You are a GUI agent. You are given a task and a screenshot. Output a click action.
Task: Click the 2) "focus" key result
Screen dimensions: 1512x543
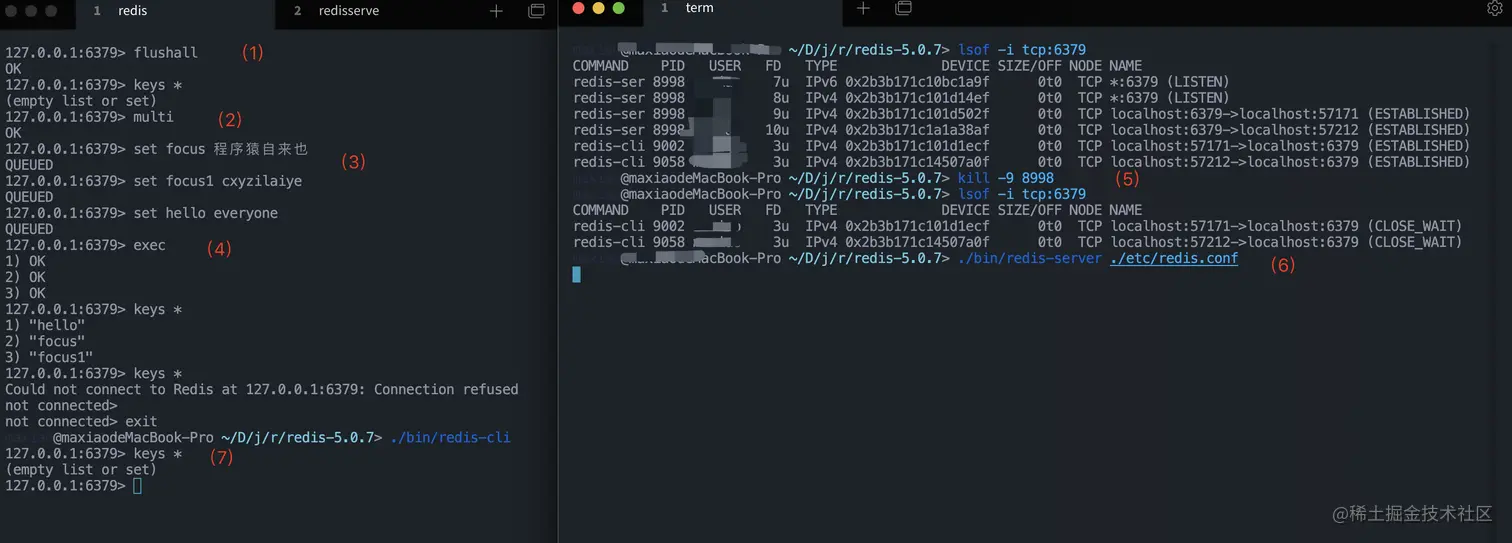(x=45, y=341)
